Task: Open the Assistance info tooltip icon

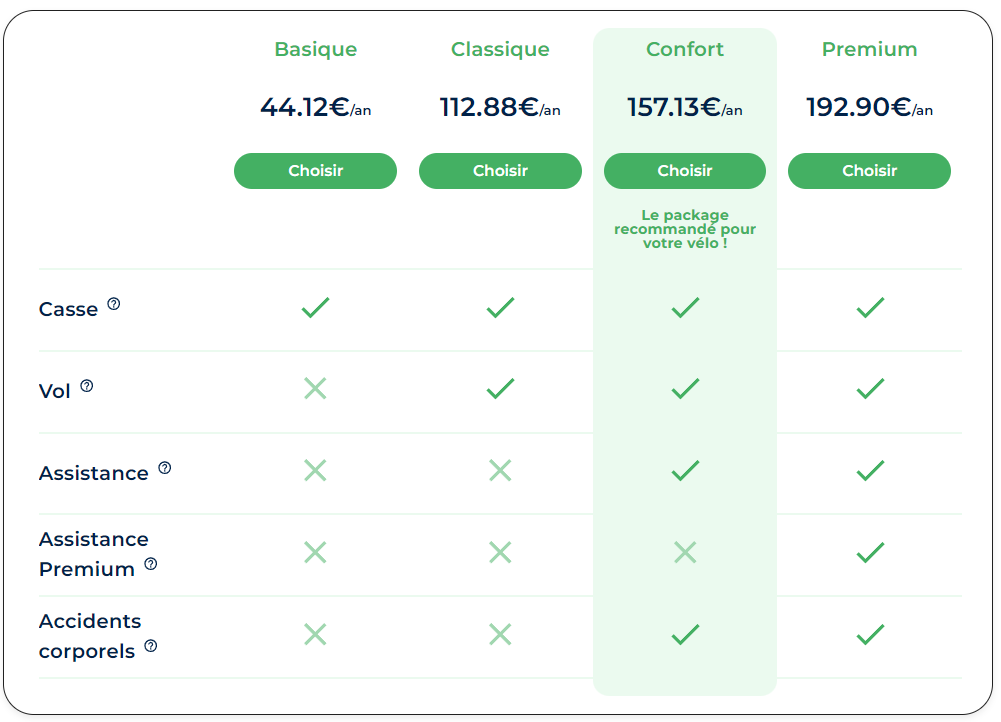Action: point(165,468)
